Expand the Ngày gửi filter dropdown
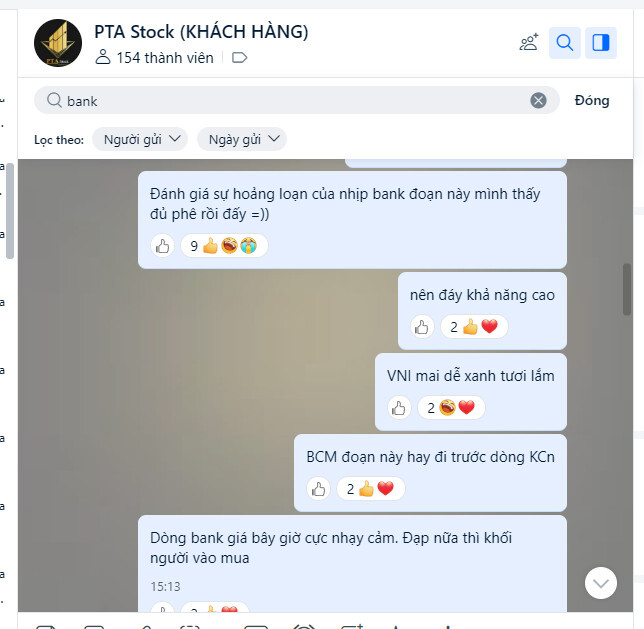This screenshot has width=644, height=629. 242,139
